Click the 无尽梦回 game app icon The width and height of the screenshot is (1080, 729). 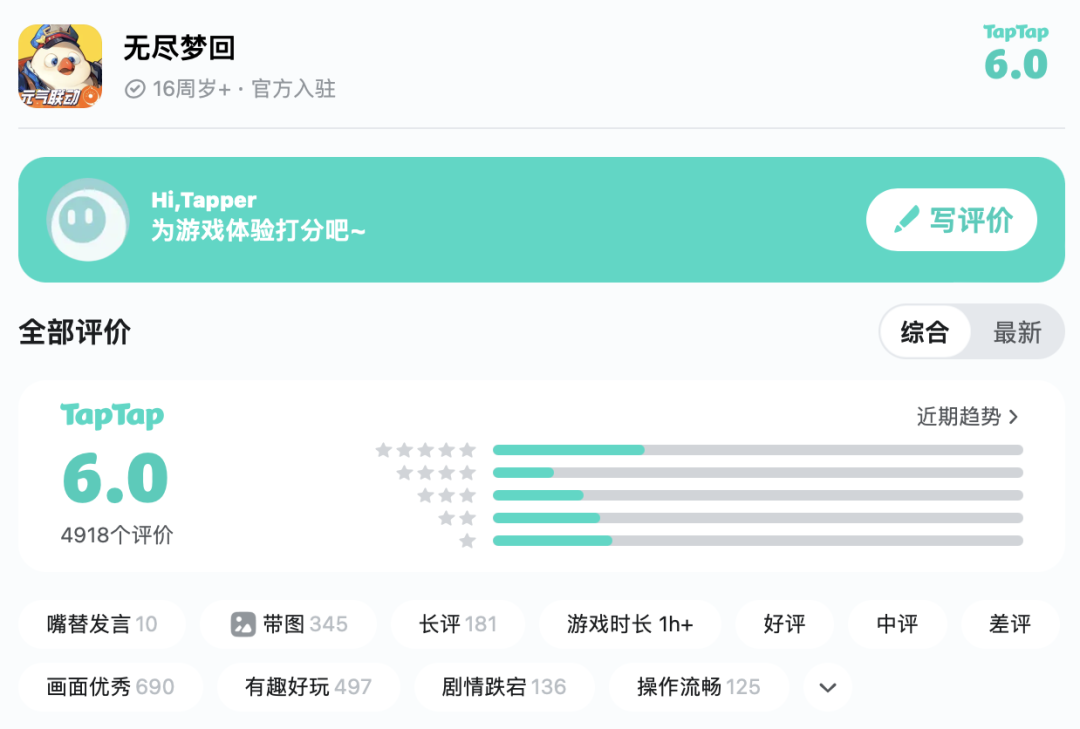pyautogui.click(x=60, y=66)
